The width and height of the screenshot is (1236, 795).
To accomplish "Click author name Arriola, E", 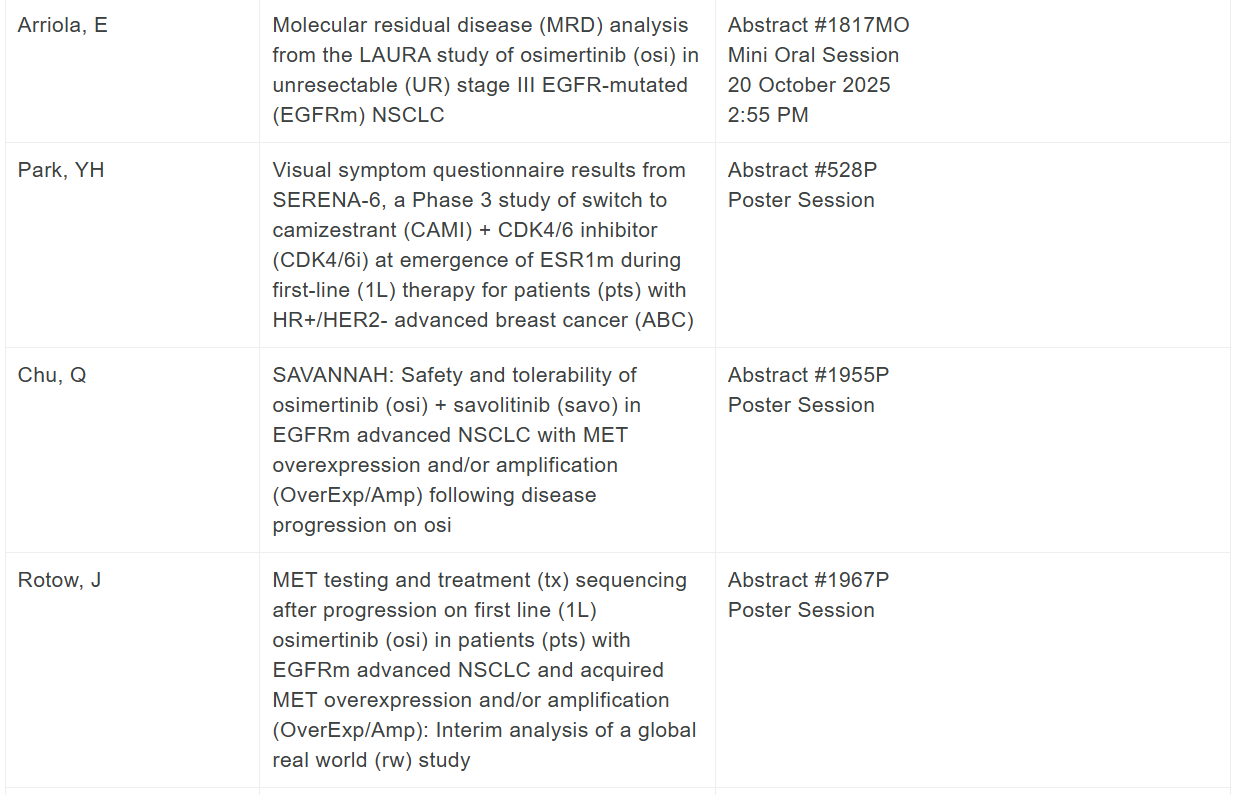I will point(63,25).
